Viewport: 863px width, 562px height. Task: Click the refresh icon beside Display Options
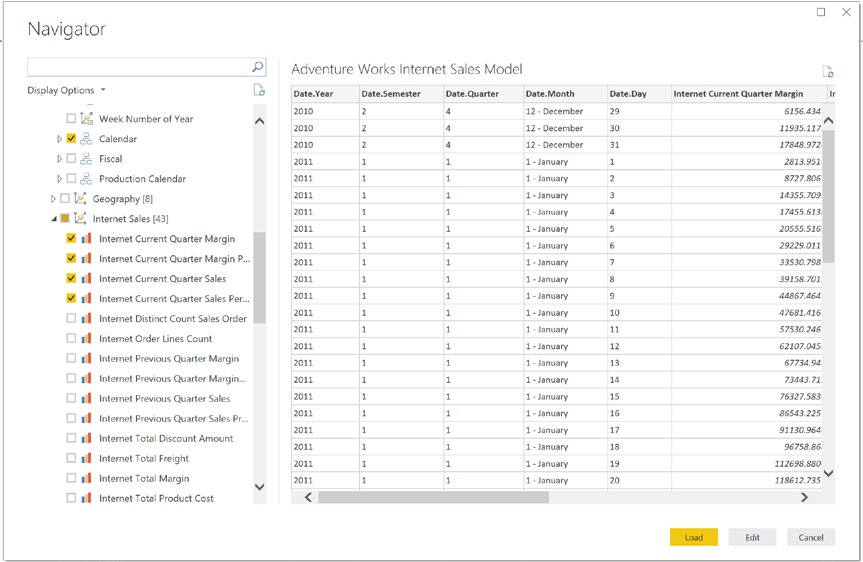pyautogui.click(x=259, y=90)
